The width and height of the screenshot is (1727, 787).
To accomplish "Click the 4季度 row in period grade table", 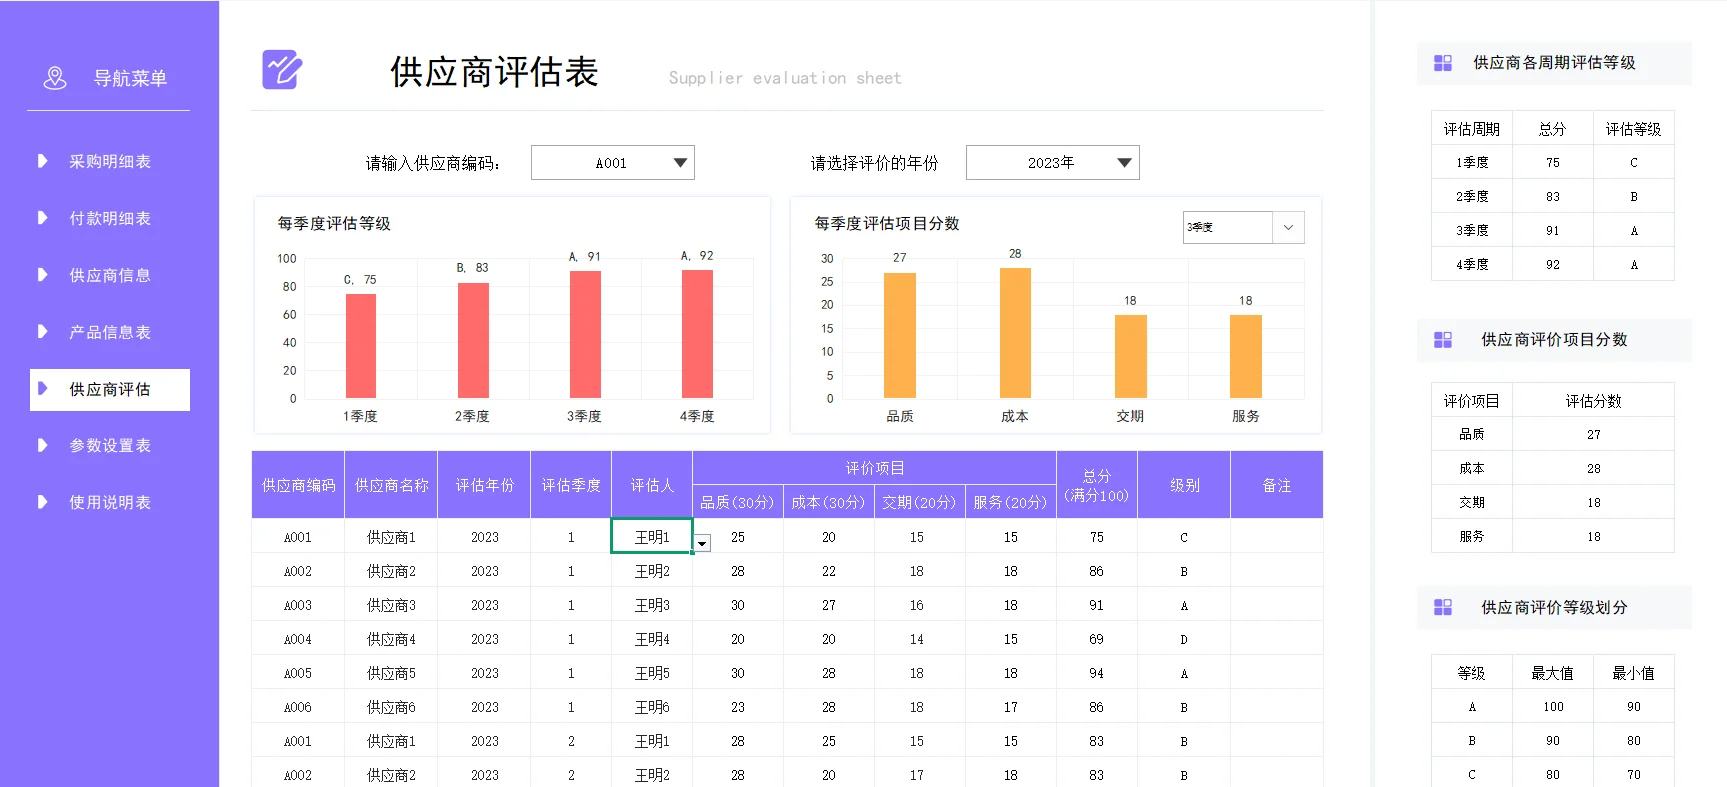I will pos(1553,264).
